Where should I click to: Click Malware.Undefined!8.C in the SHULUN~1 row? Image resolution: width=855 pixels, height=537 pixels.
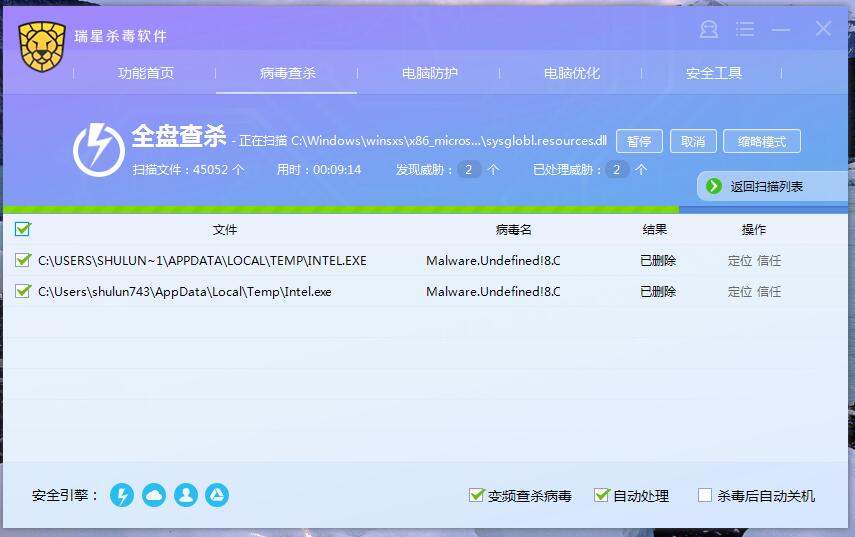click(x=493, y=261)
